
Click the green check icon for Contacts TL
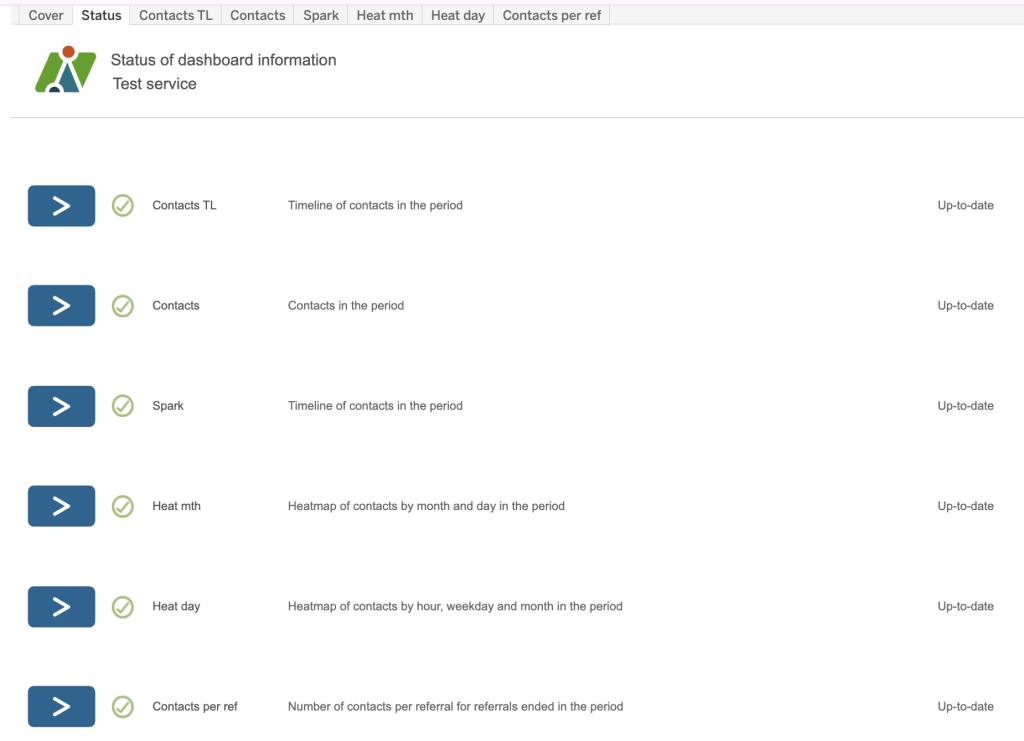123,206
